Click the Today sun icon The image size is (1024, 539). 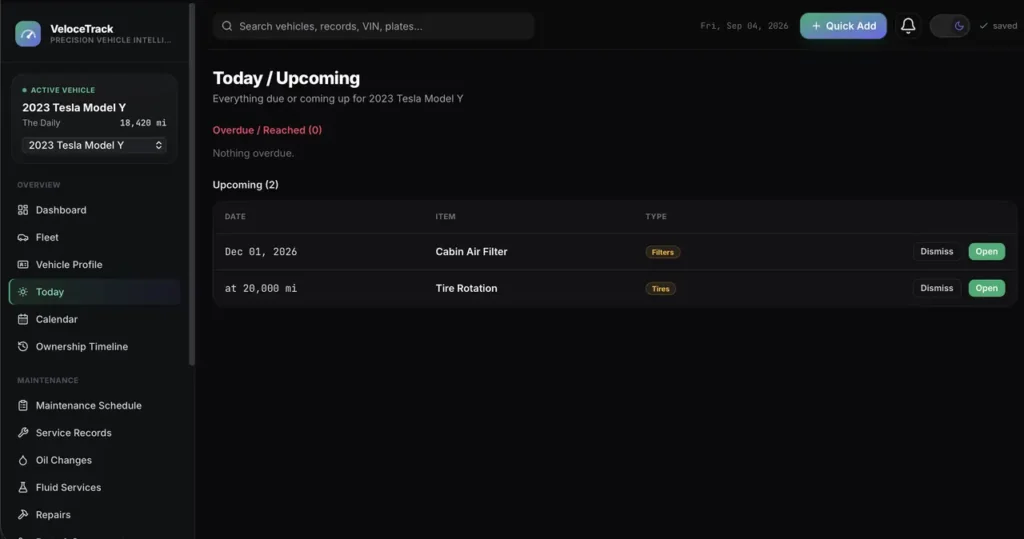tap(23, 292)
